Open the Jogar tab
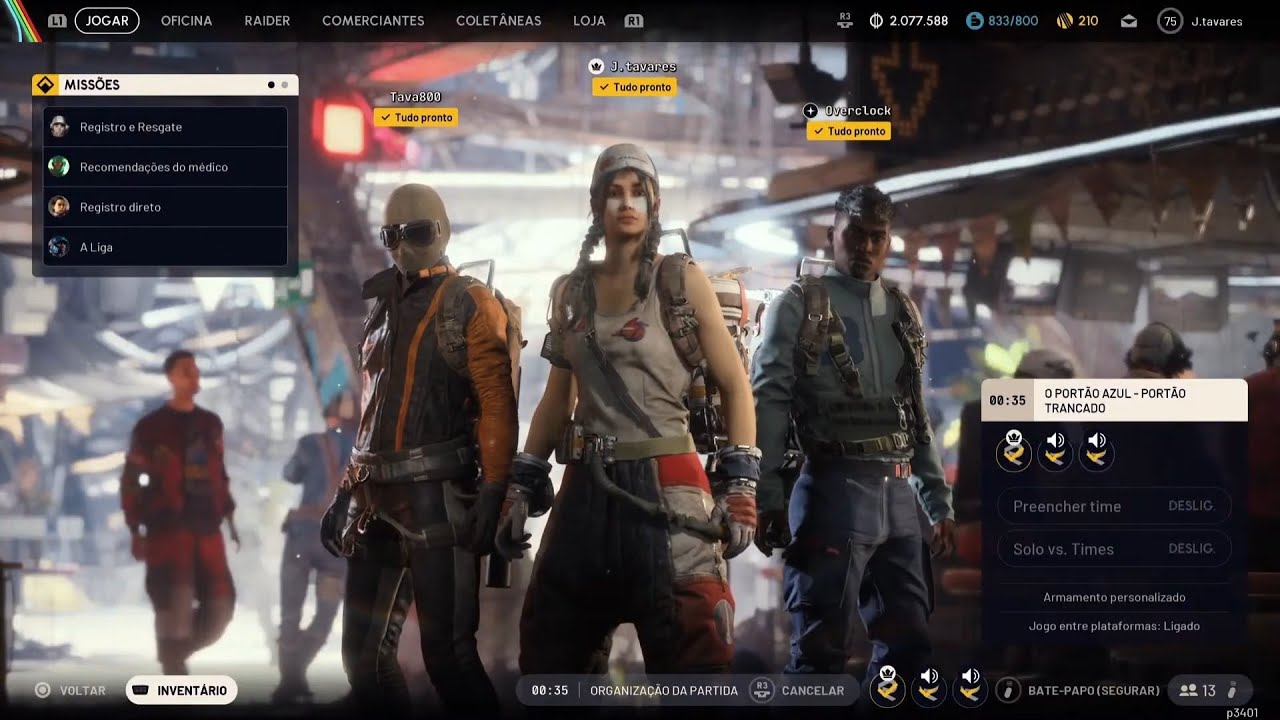This screenshot has height=720, width=1280. pos(107,21)
